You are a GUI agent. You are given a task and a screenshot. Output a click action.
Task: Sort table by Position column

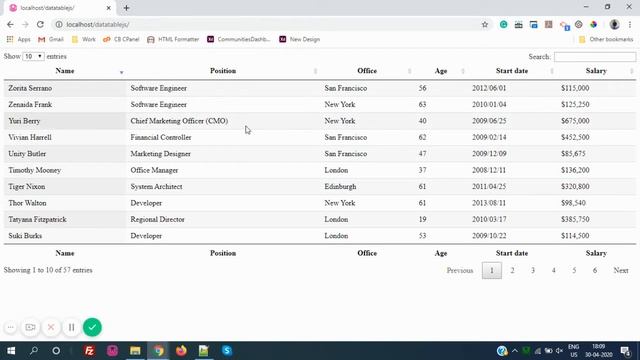(x=223, y=71)
